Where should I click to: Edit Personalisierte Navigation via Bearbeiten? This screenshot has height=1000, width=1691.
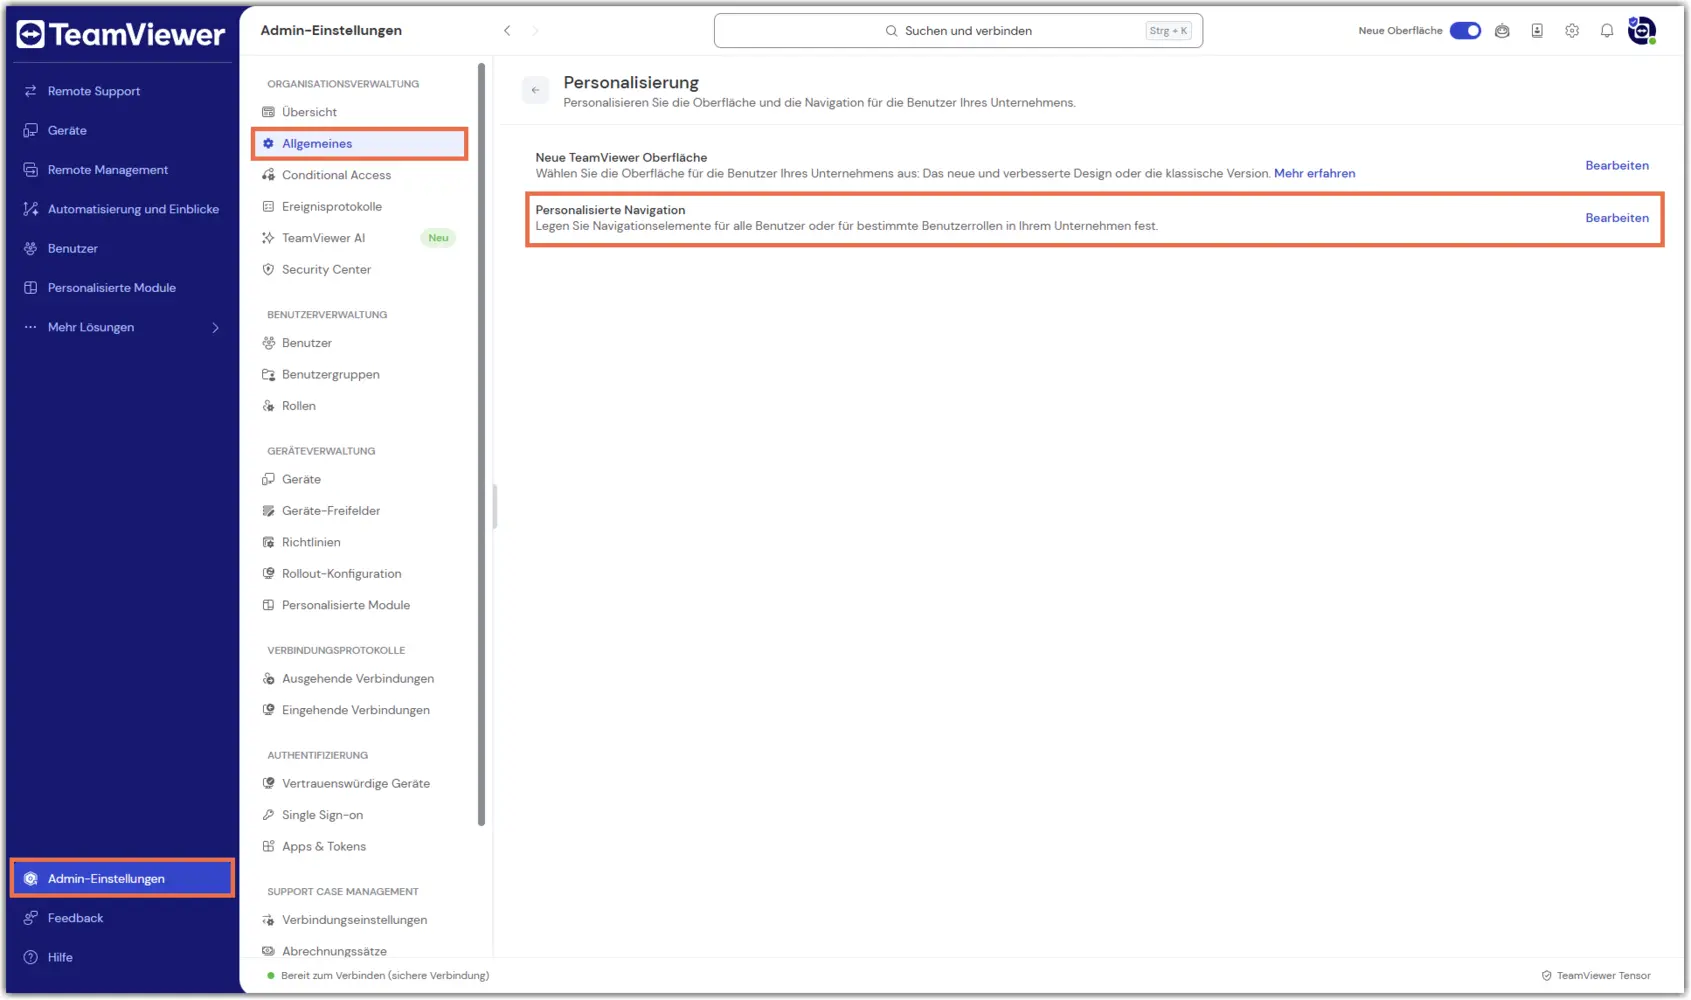1617,218
